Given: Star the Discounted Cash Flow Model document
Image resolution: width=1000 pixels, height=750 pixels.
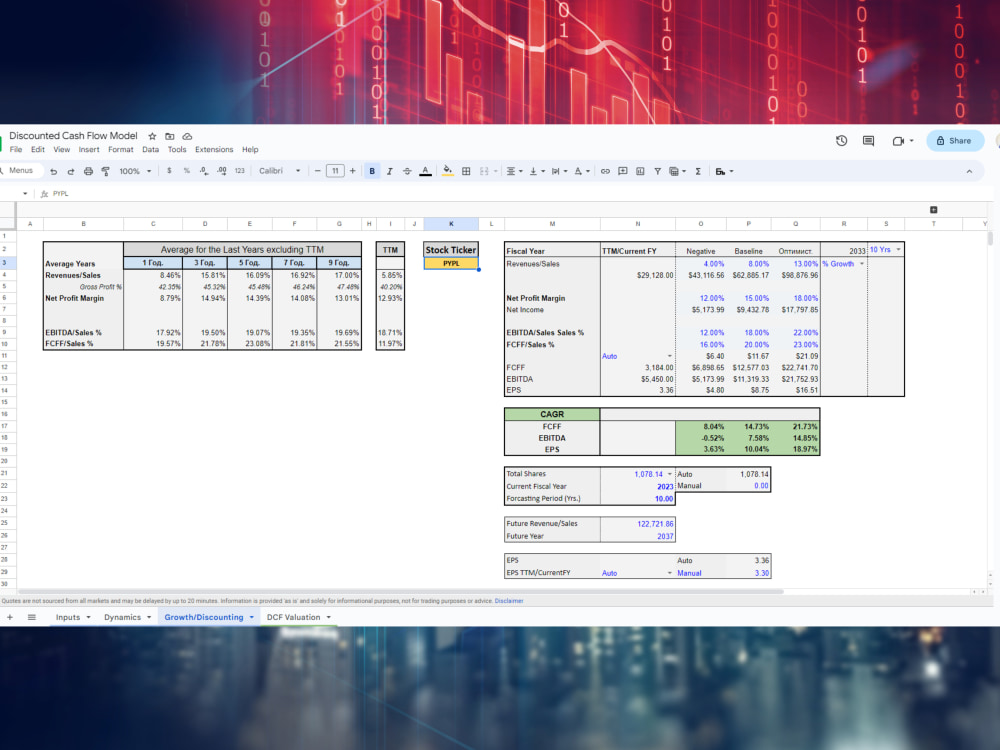Looking at the screenshot, I should (x=152, y=136).
